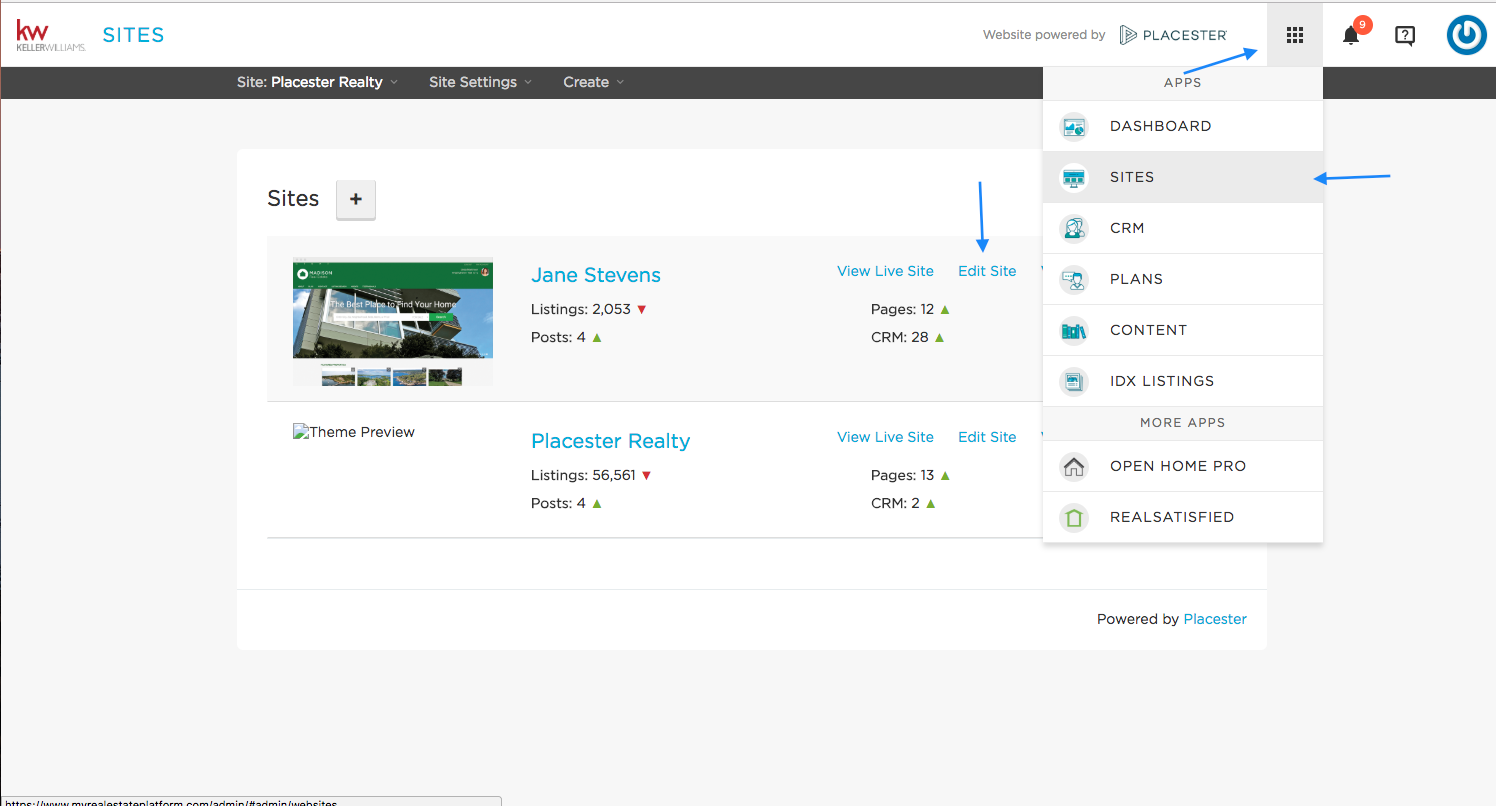View Live Site for Placester Realty

885,437
